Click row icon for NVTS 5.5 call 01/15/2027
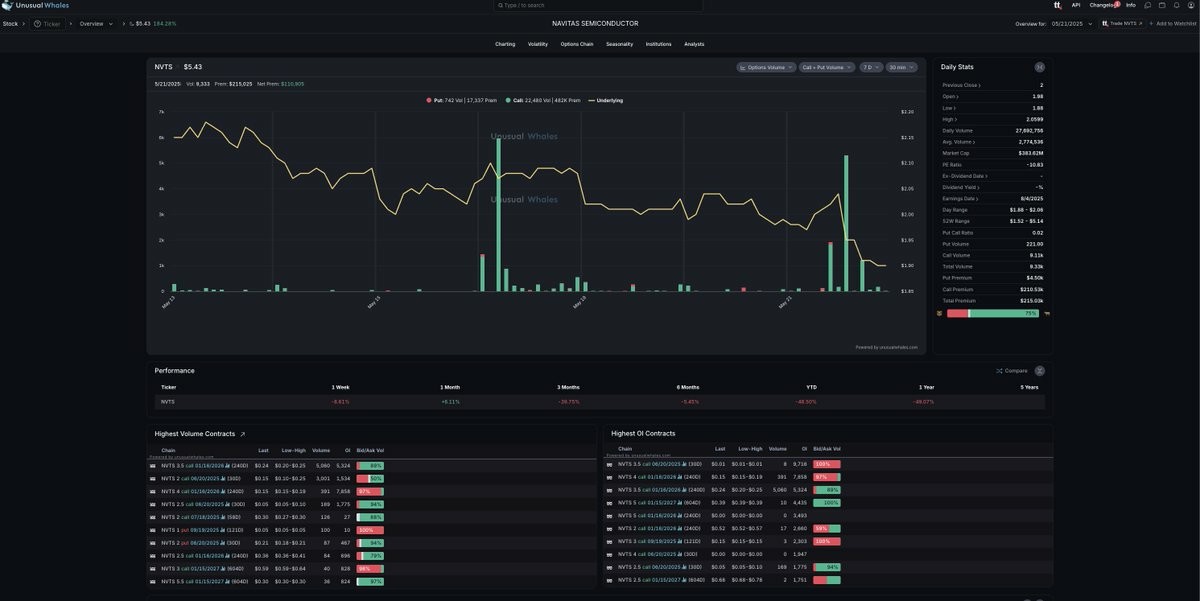The image size is (1200, 601). (x=153, y=581)
